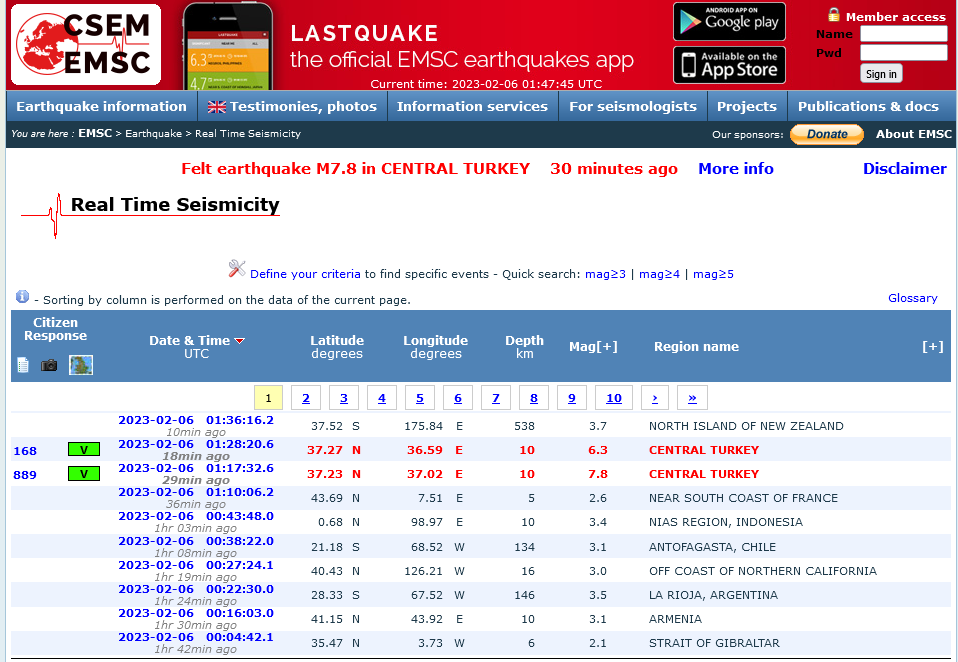Click the 889 citizen response count

(x=25, y=475)
